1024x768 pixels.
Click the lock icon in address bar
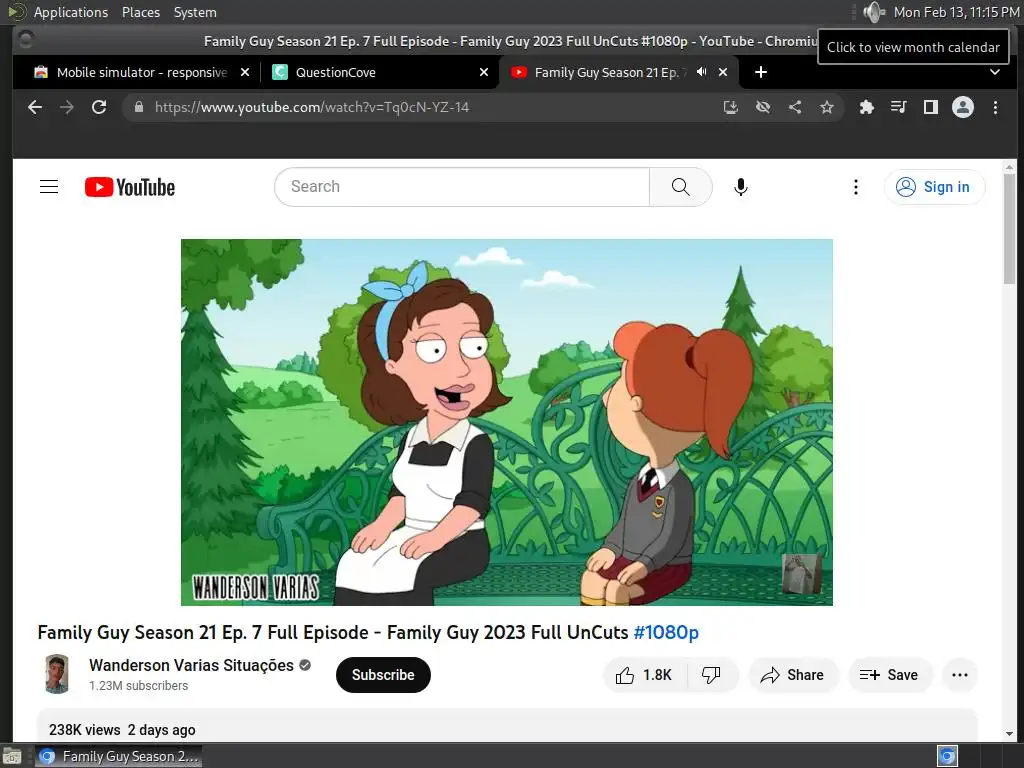138,107
